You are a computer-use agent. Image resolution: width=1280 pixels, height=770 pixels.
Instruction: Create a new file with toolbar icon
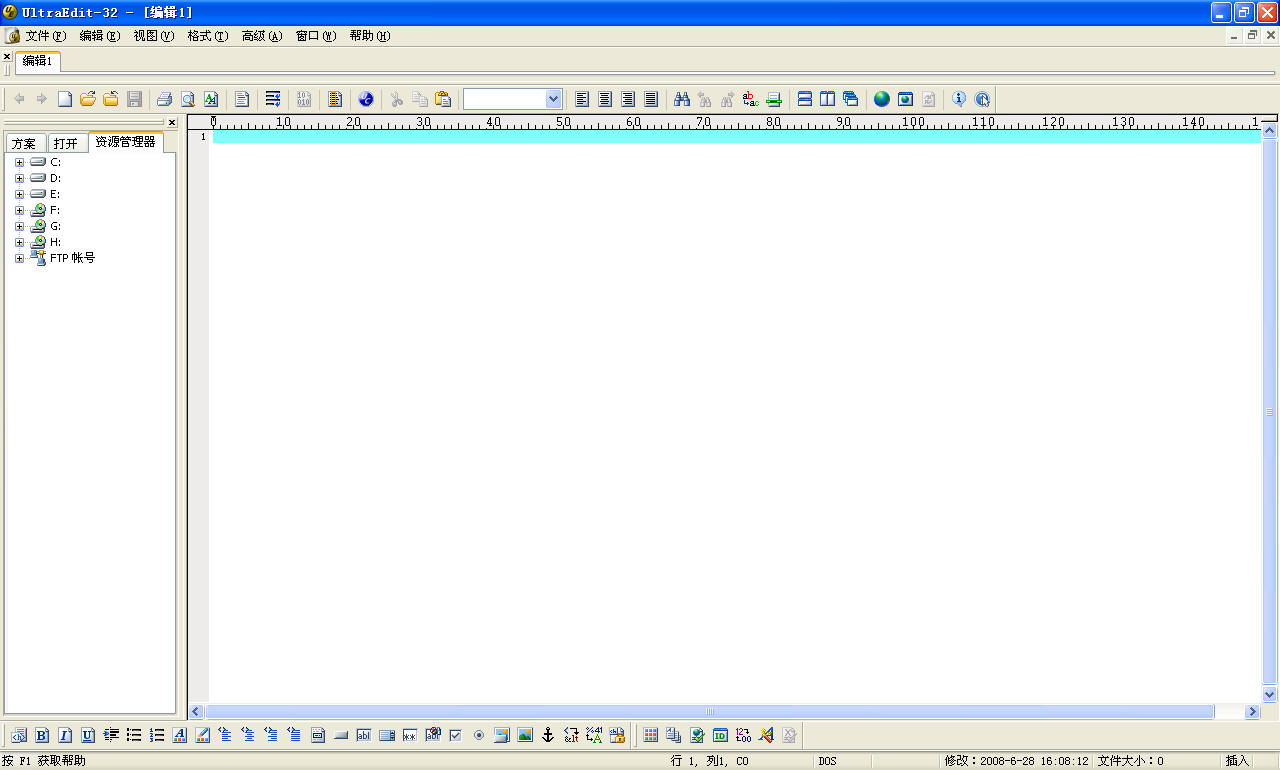pos(64,99)
